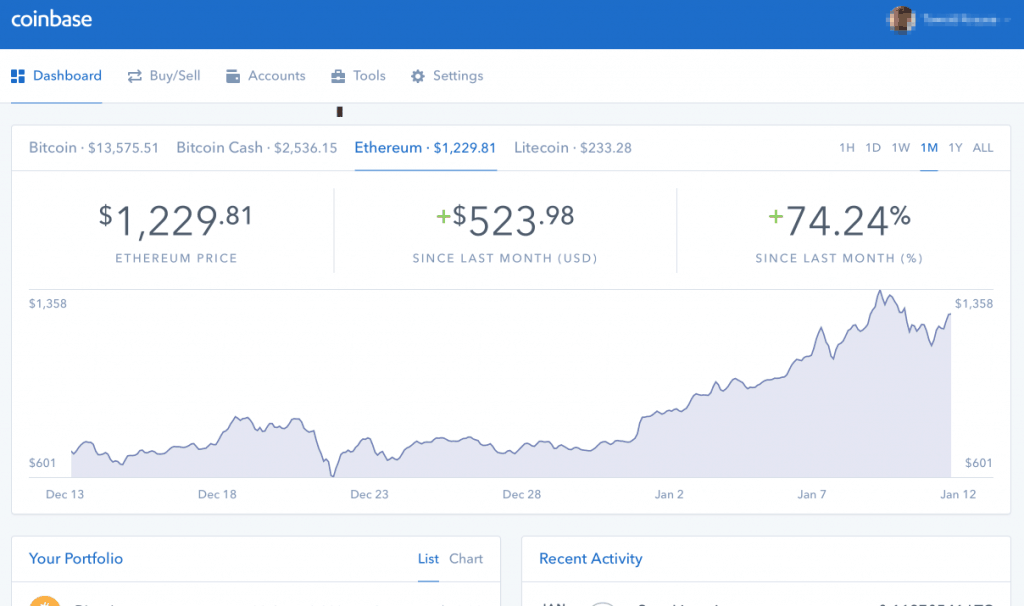Click the Buy/Sell arrows icon
Image resolution: width=1024 pixels, height=606 pixels.
click(x=135, y=76)
